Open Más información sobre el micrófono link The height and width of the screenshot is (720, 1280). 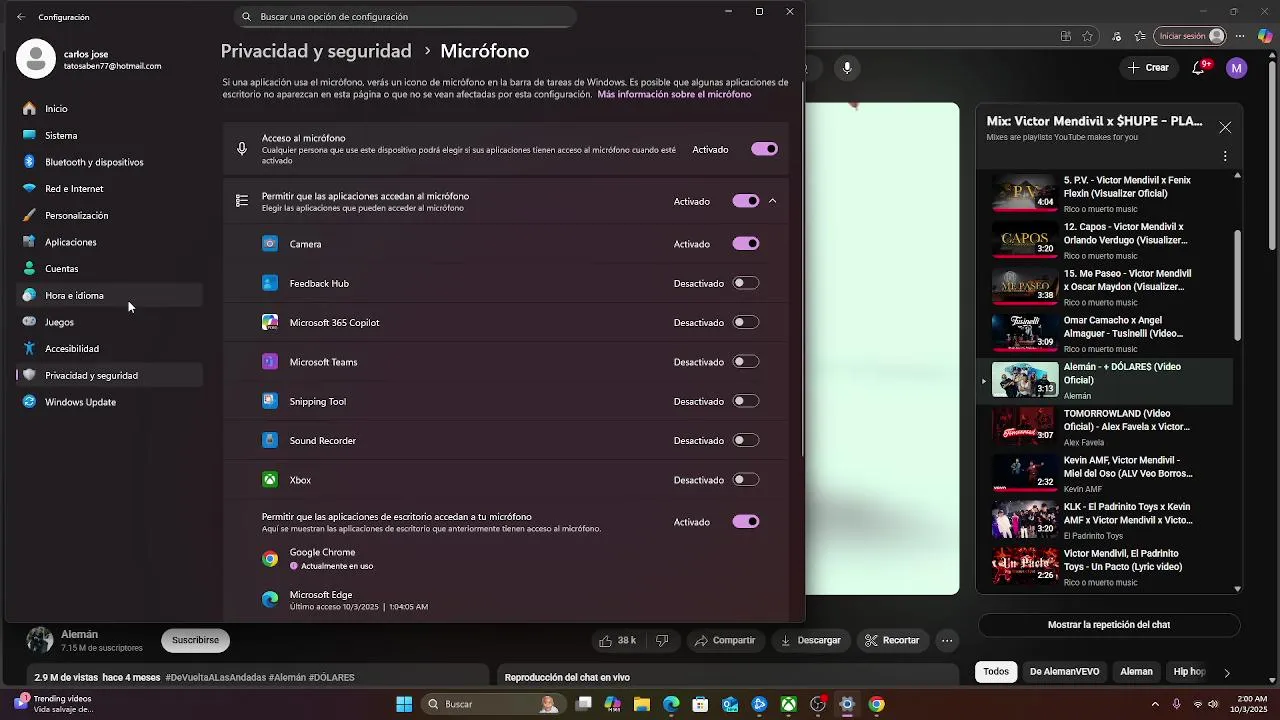click(674, 94)
